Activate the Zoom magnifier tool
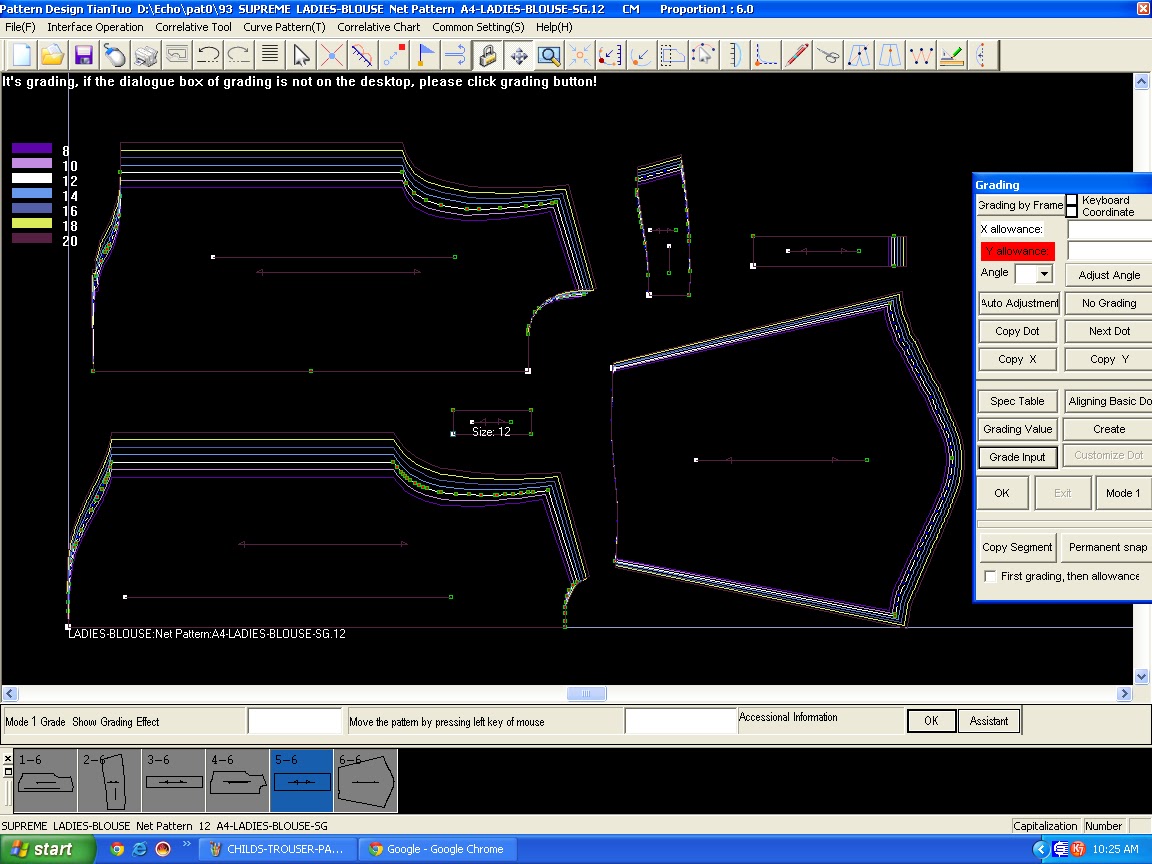Viewport: 1152px width, 864px height. 549,55
